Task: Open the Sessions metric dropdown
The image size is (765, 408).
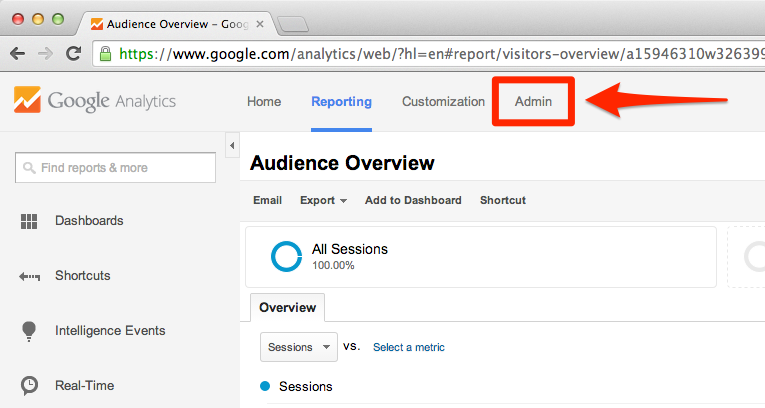Action: (x=299, y=347)
